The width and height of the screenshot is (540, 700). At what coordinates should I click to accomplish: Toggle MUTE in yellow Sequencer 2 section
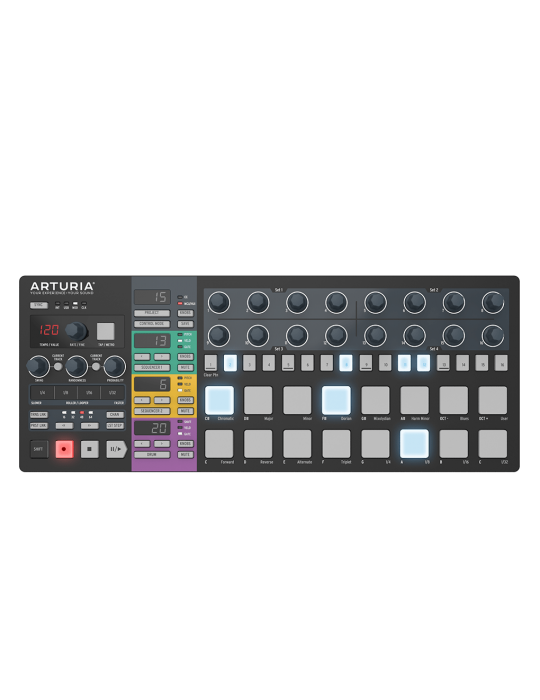pos(185,411)
